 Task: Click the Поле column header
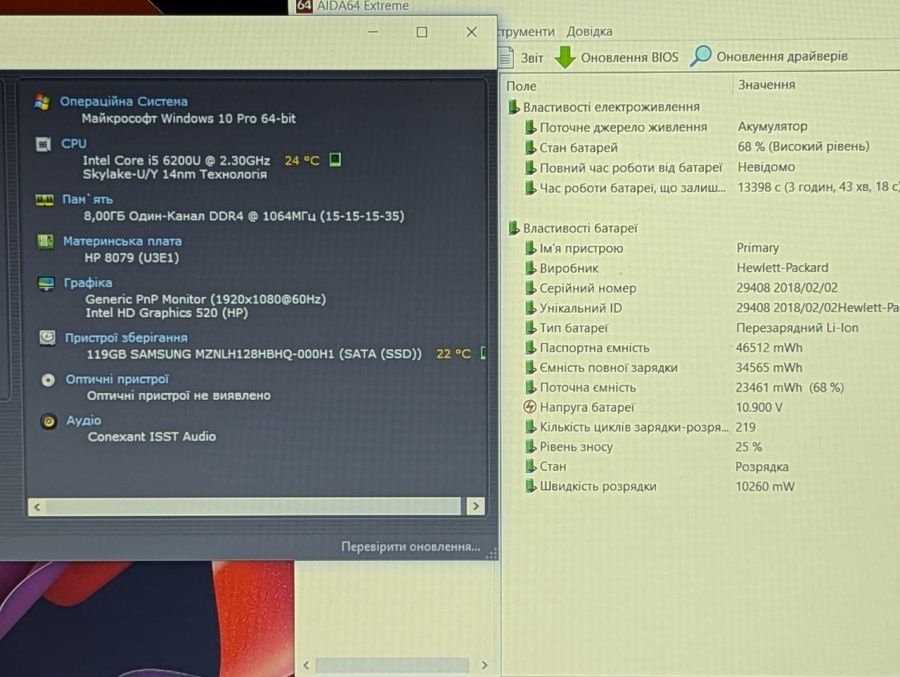click(x=521, y=86)
